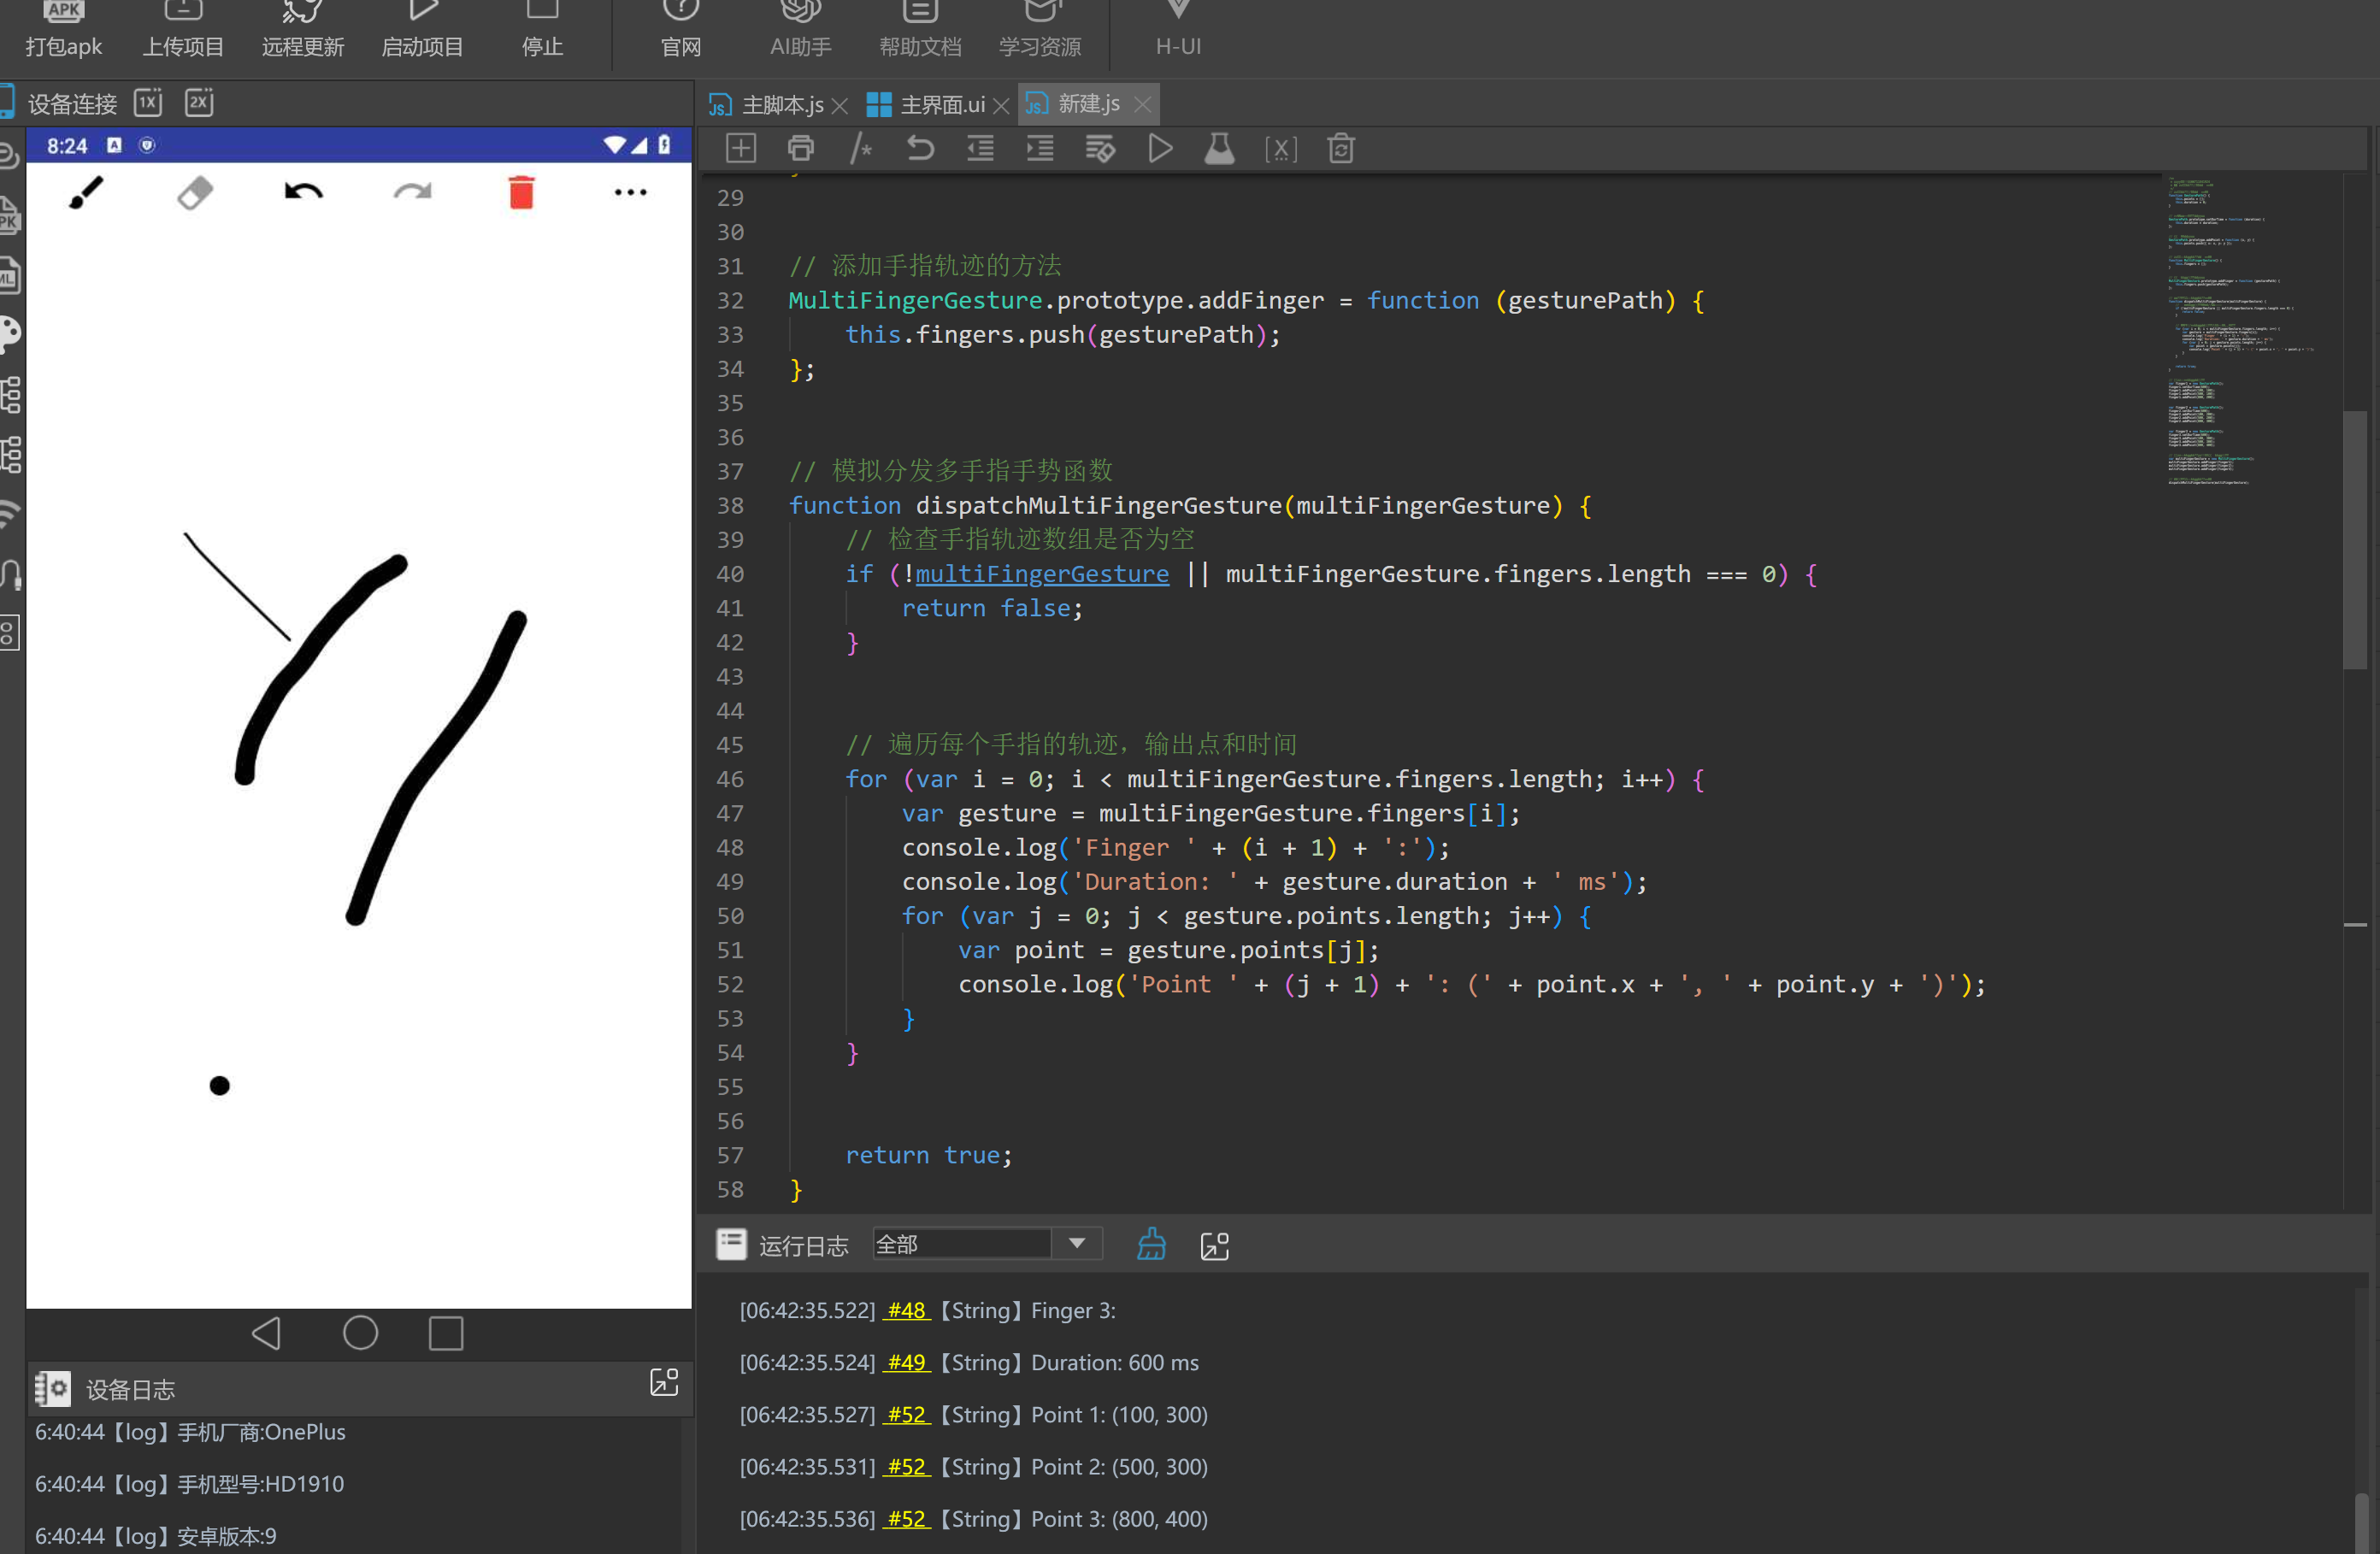Image resolution: width=2380 pixels, height=1554 pixels.
Task: Tap the red trash delete icon
Action: point(521,192)
